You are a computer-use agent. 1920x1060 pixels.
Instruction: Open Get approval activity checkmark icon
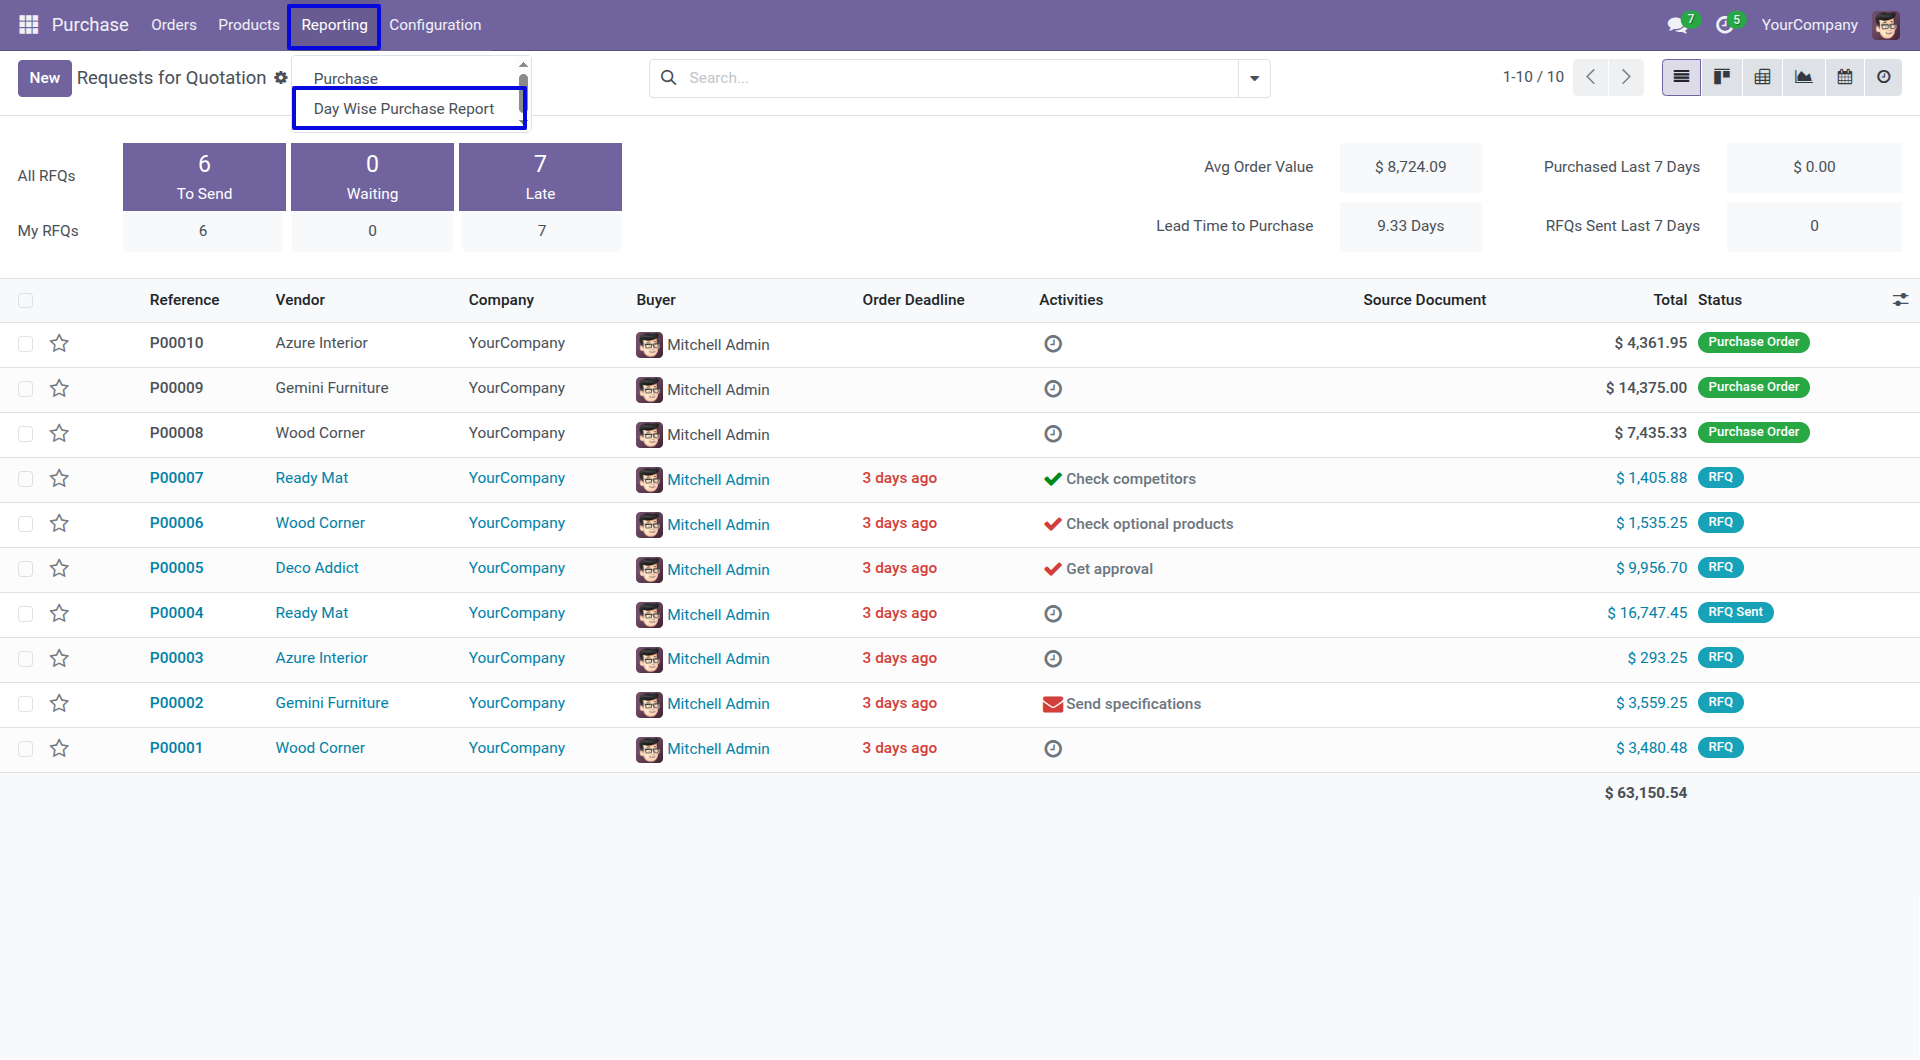click(1053, 569)
